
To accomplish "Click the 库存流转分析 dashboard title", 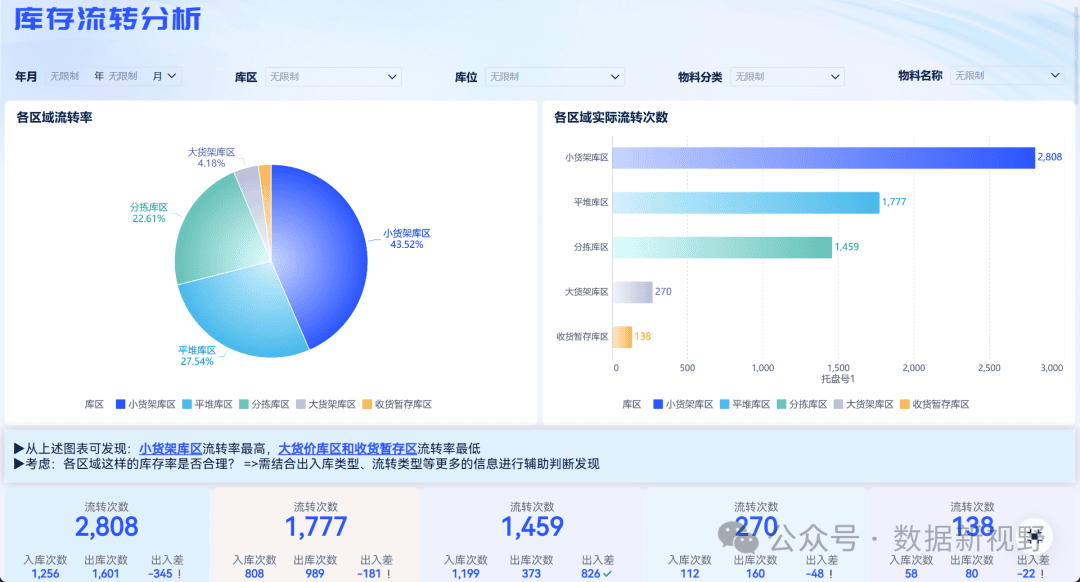I will click(107, 19).
